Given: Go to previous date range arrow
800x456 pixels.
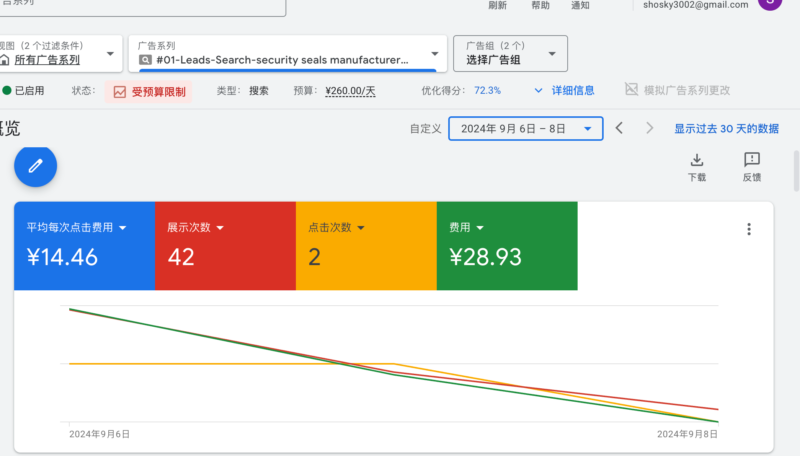Looking at the screenshot, I should [x=619, y=128].
